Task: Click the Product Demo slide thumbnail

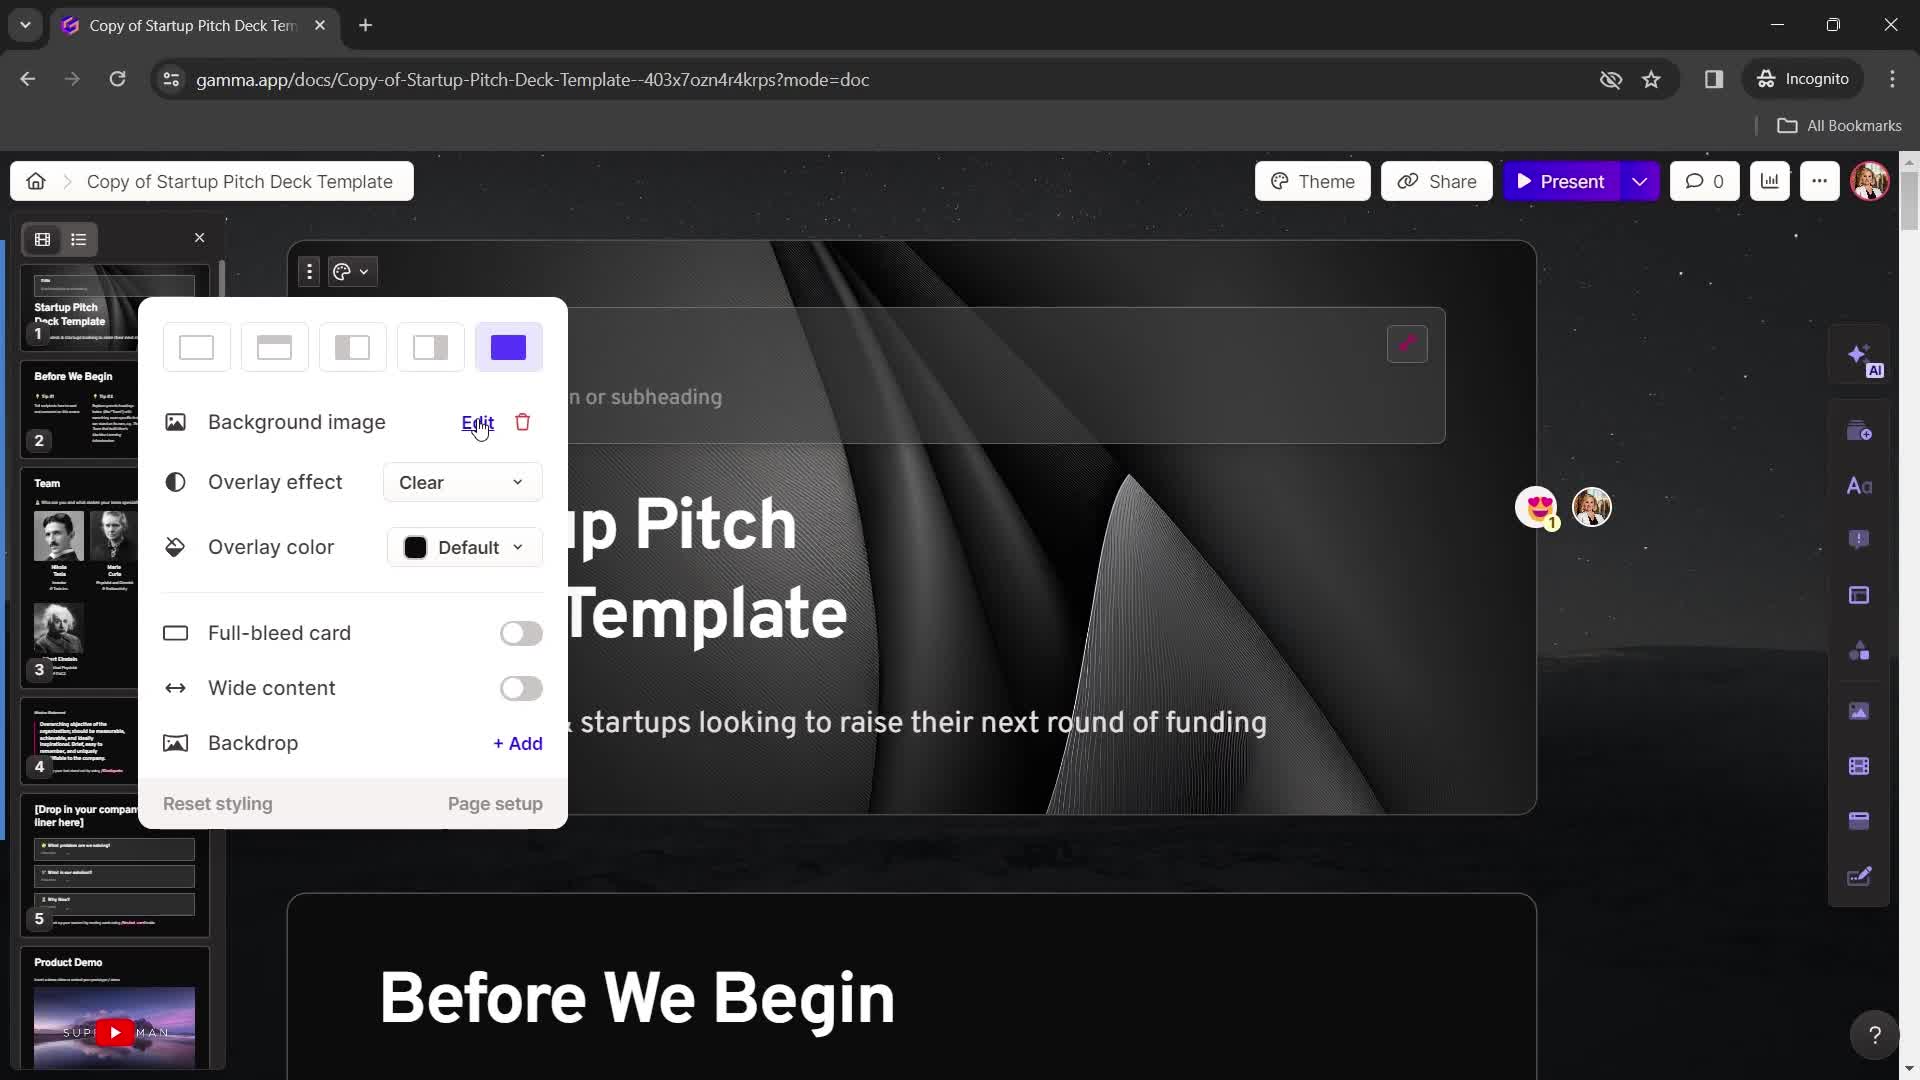Action: (x=115, y=1009)
